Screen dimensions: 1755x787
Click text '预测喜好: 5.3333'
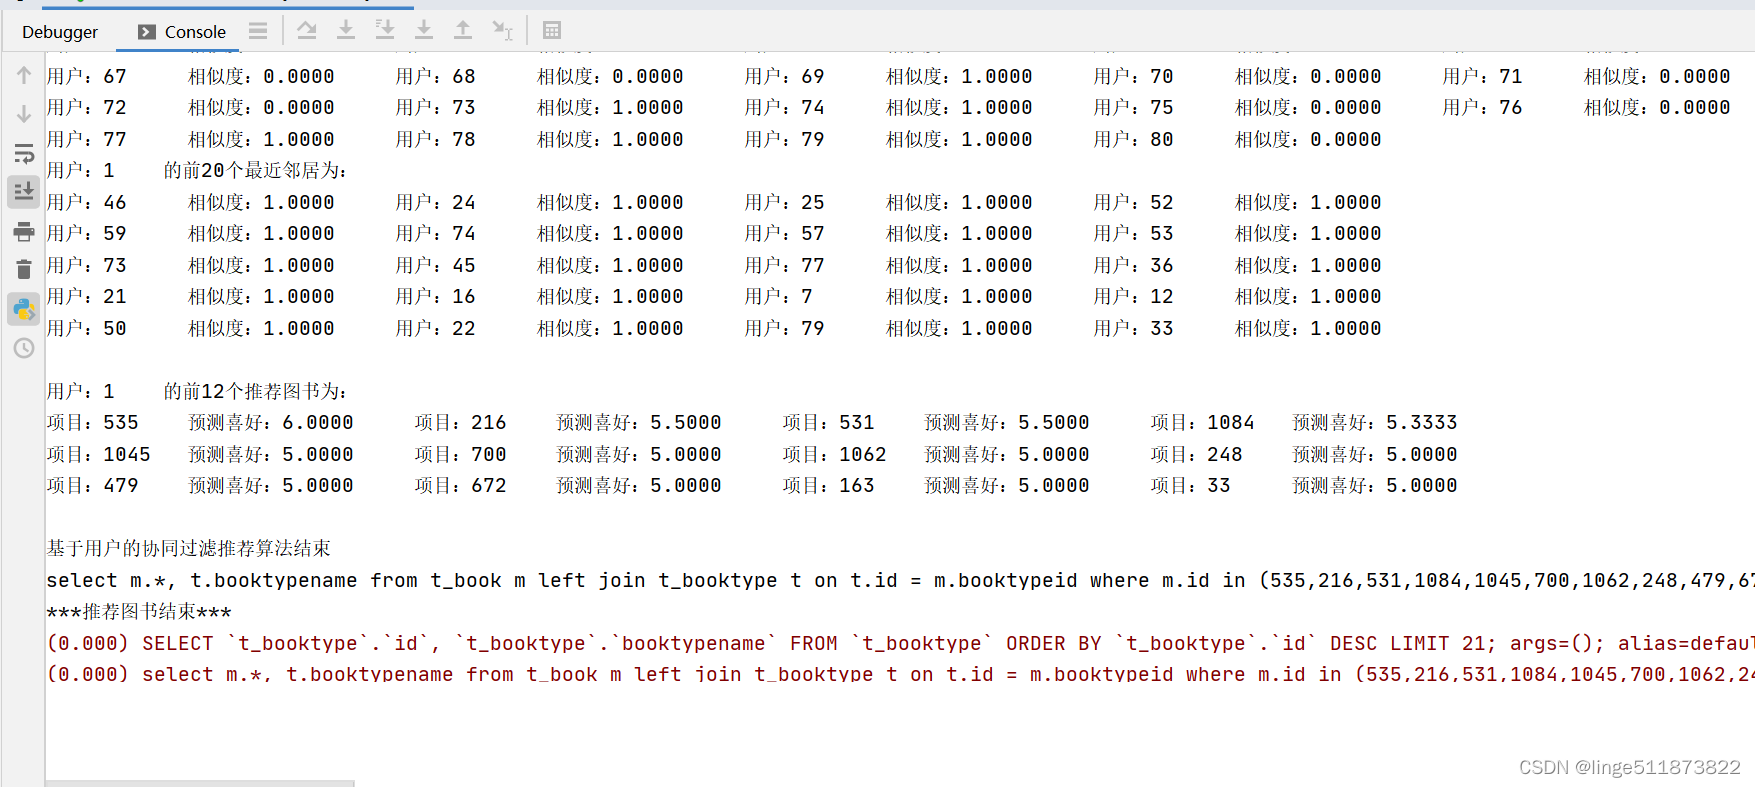click(1375, 422)
